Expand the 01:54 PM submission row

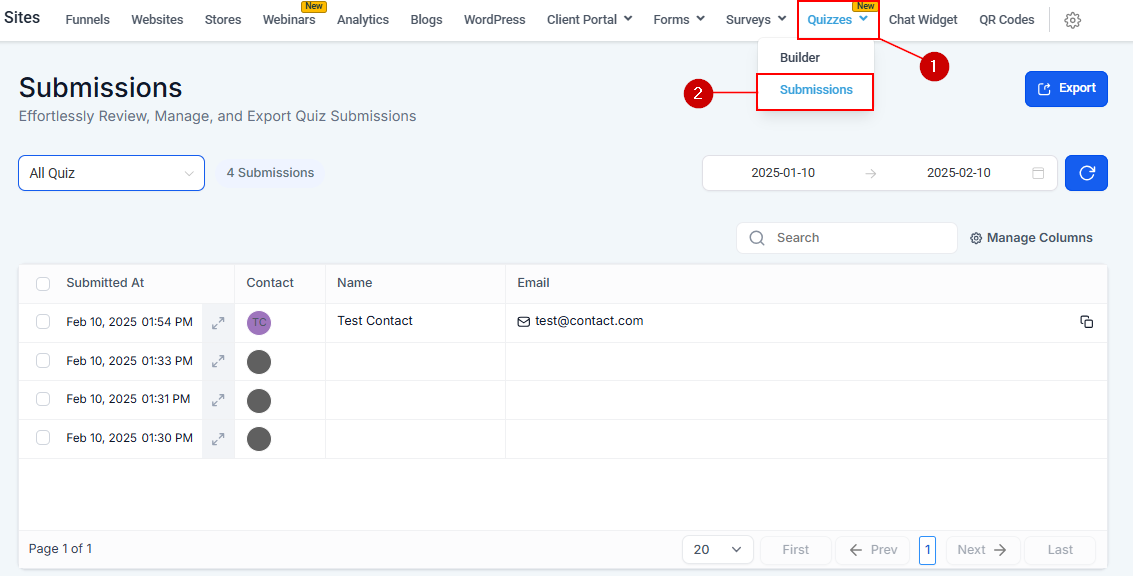click(217, 323)
